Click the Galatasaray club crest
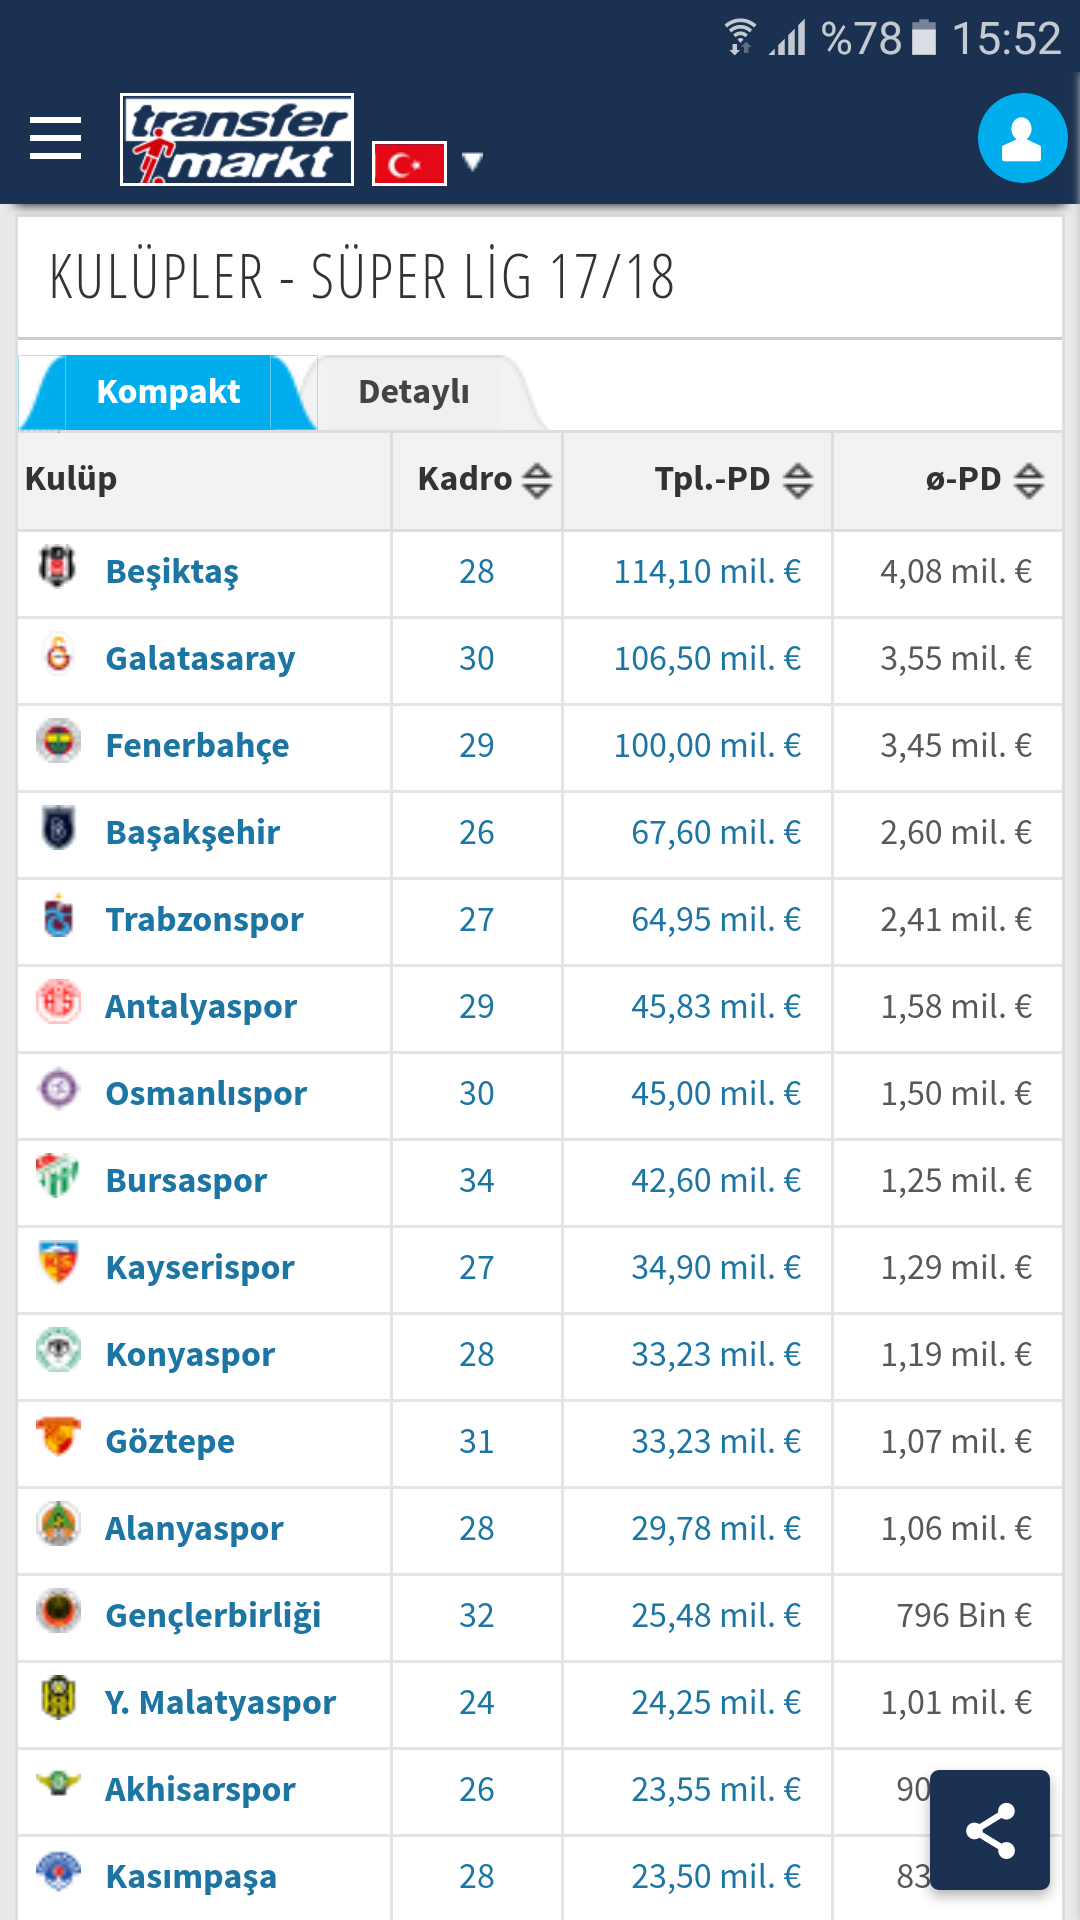This screenshot has height=1920, width=1080. click(59, 655)
